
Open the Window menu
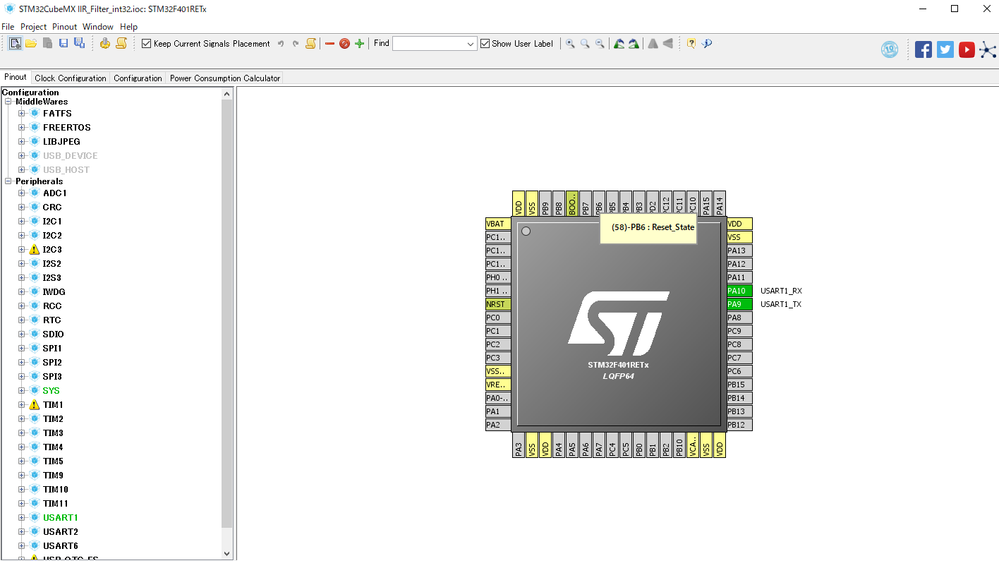(x=97, y=27)
